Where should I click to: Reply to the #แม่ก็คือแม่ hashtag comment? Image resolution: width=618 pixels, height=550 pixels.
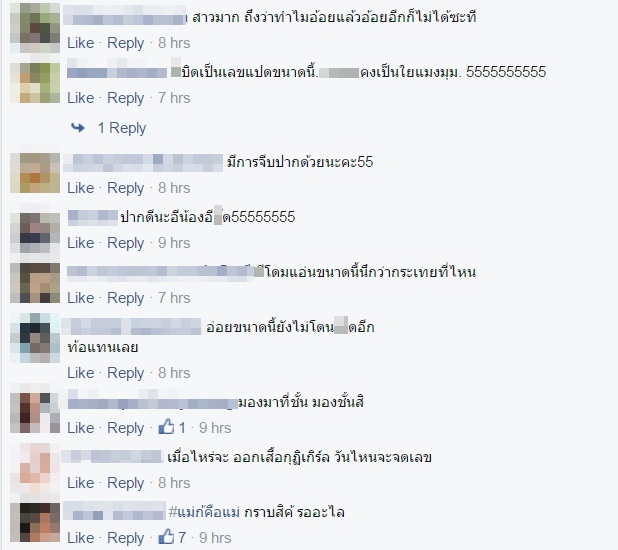click(125, 538)
